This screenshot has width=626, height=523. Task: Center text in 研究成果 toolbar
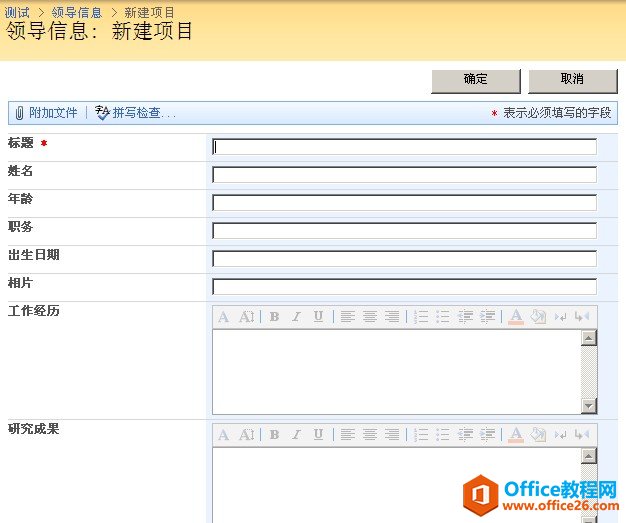(370, 435)
